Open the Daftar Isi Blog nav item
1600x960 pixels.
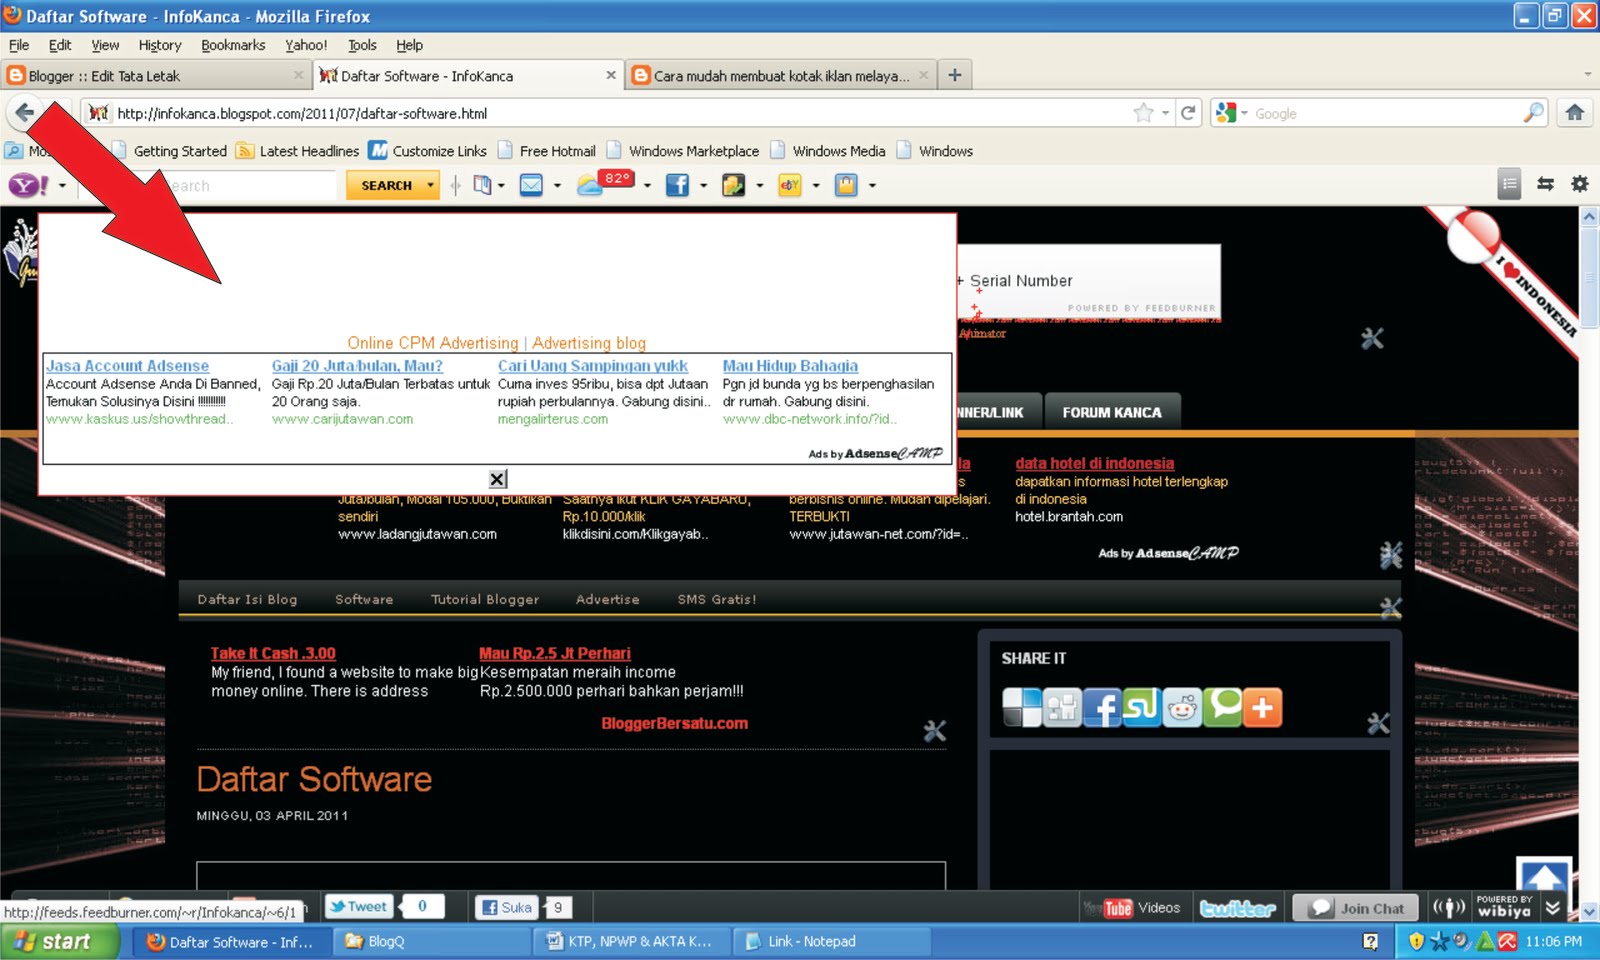[247, 599]
